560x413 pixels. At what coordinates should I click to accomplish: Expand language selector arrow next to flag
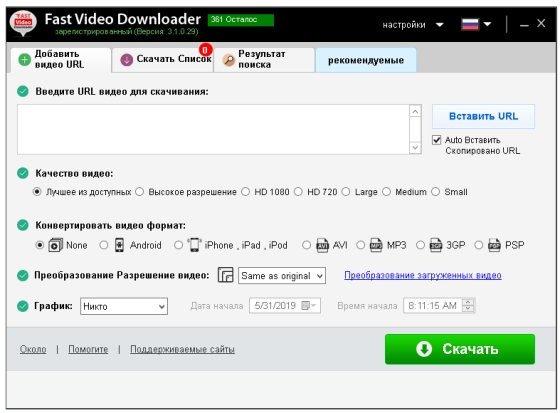[x=487, y=24]
